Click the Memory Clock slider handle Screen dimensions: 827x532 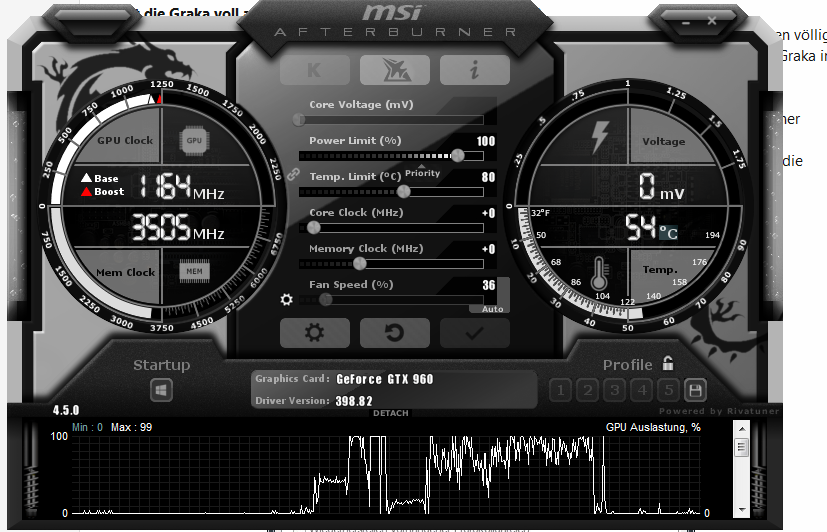pos(360,263)
